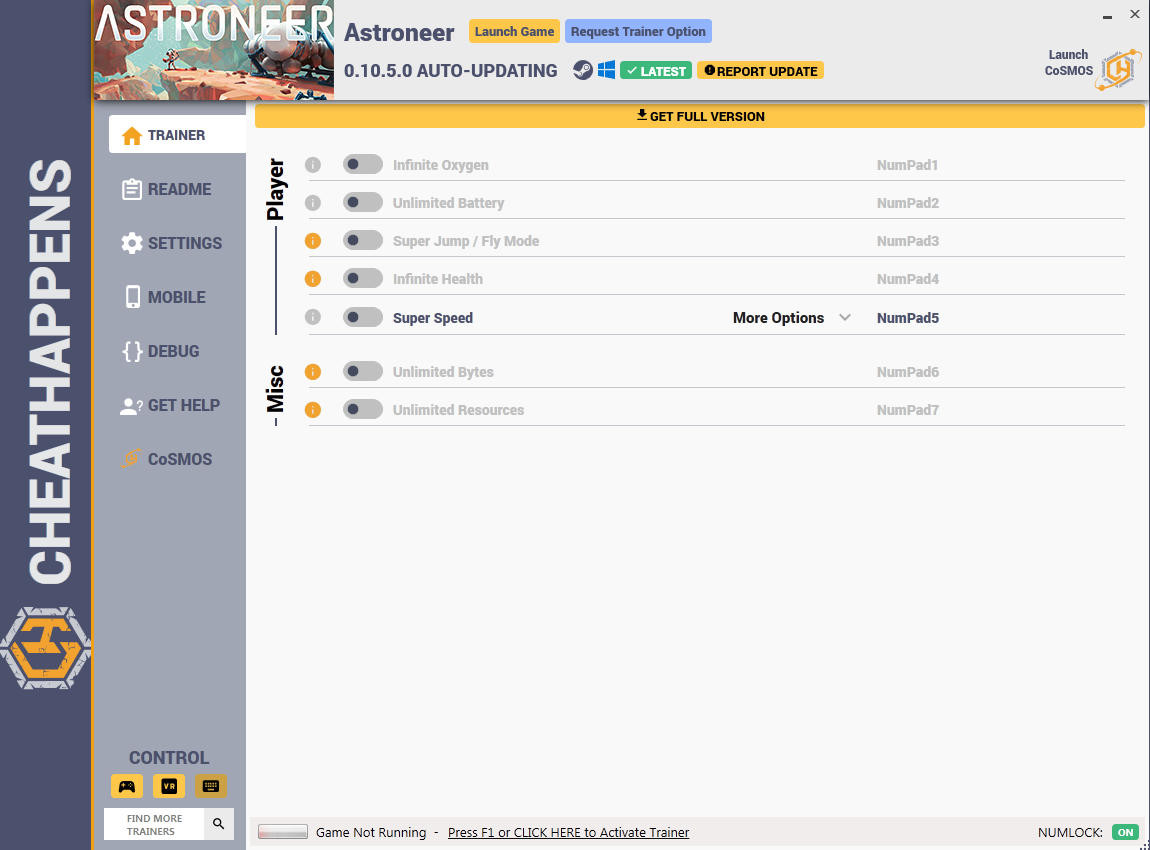Open the MOBILE tab
This screenshot has height=850, width=1150.
(165, 297)
